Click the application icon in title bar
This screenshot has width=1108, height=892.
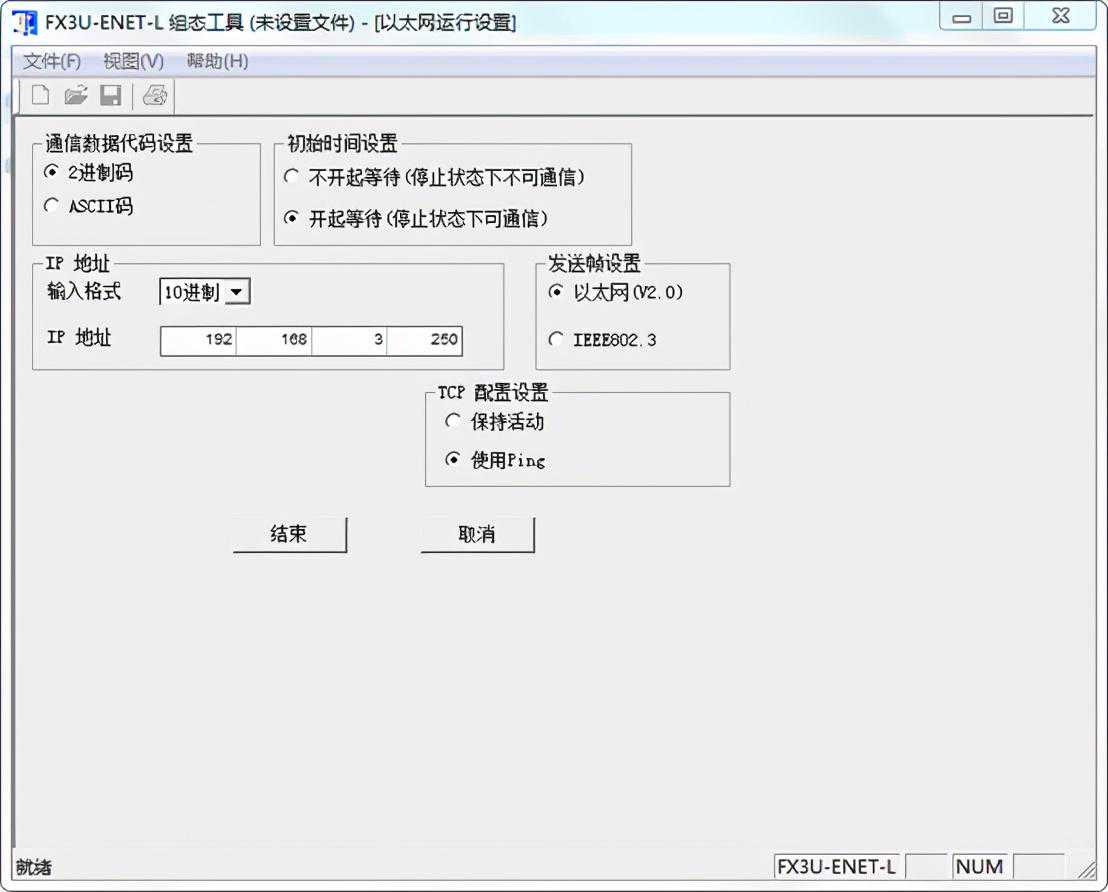[x=24, y=21]
